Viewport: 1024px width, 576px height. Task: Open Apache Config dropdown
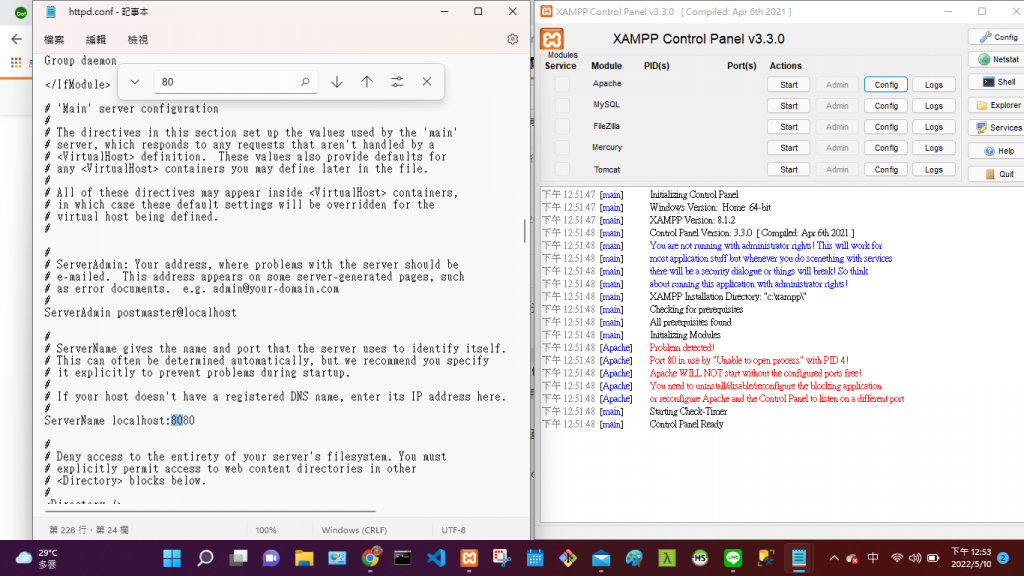(x=886, y=85)
